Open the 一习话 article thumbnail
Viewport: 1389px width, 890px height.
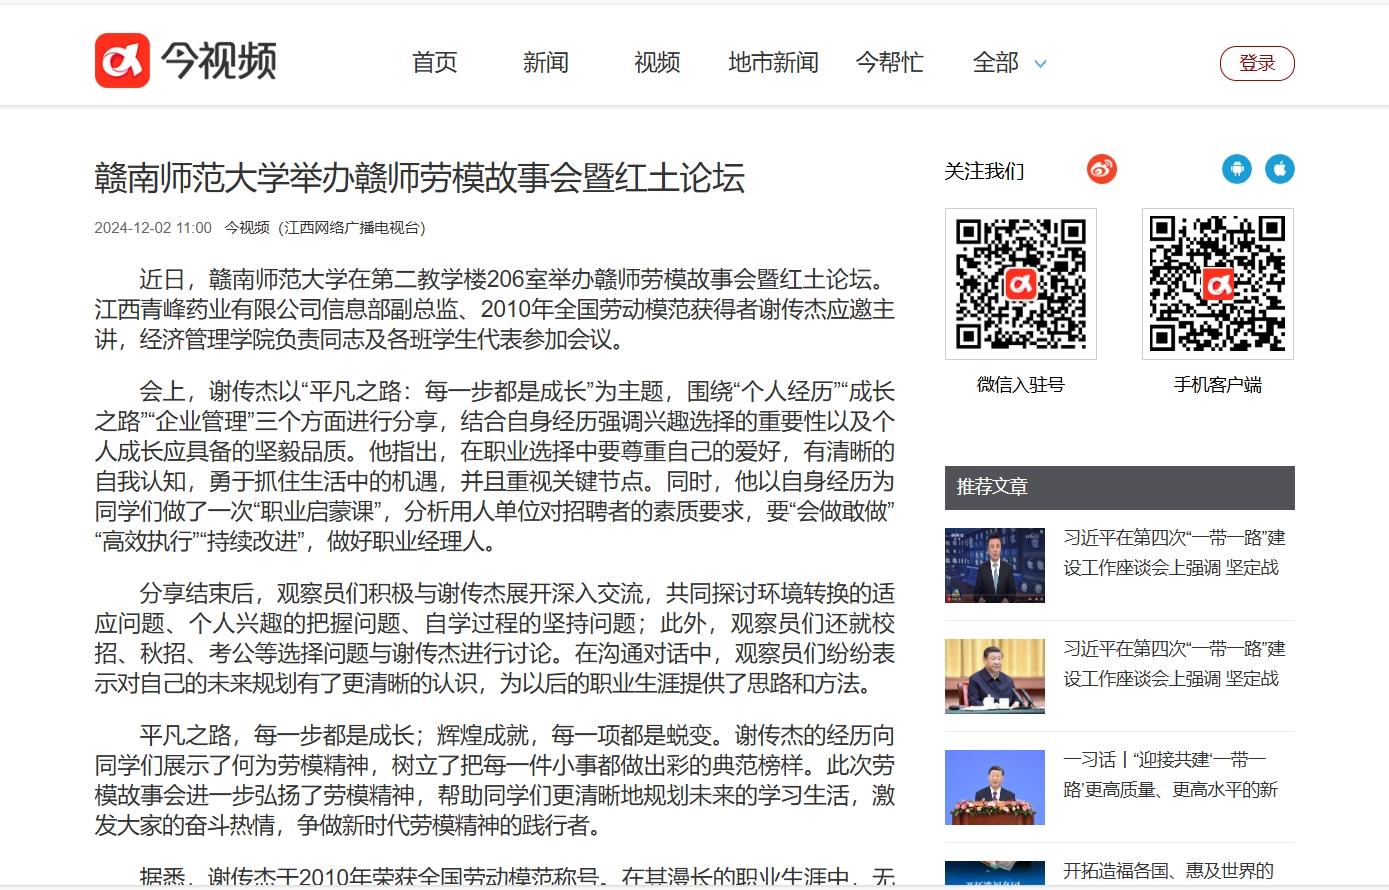tap(995, 787)
